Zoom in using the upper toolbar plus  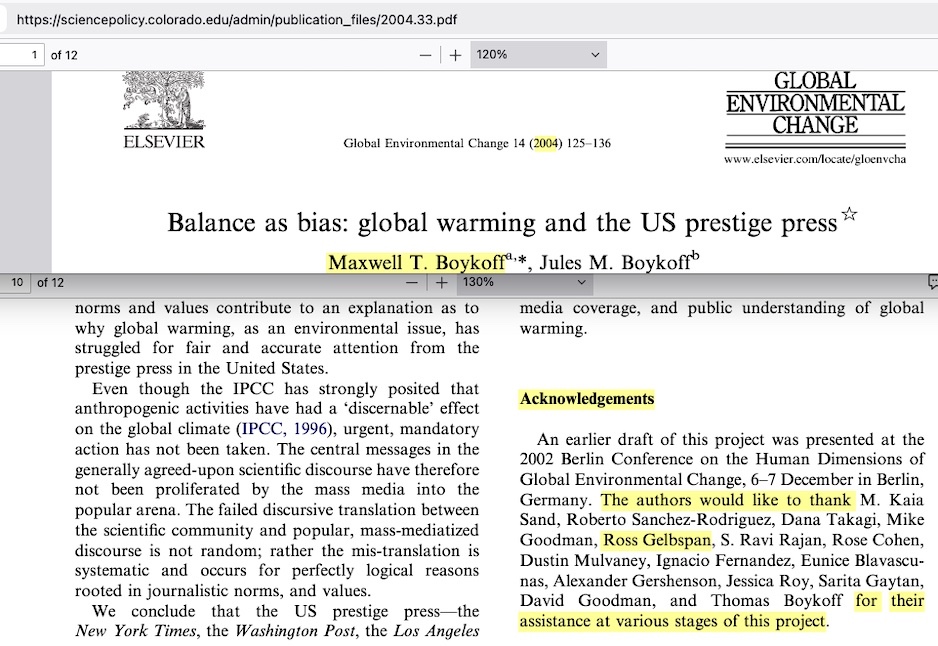[456, 55]
